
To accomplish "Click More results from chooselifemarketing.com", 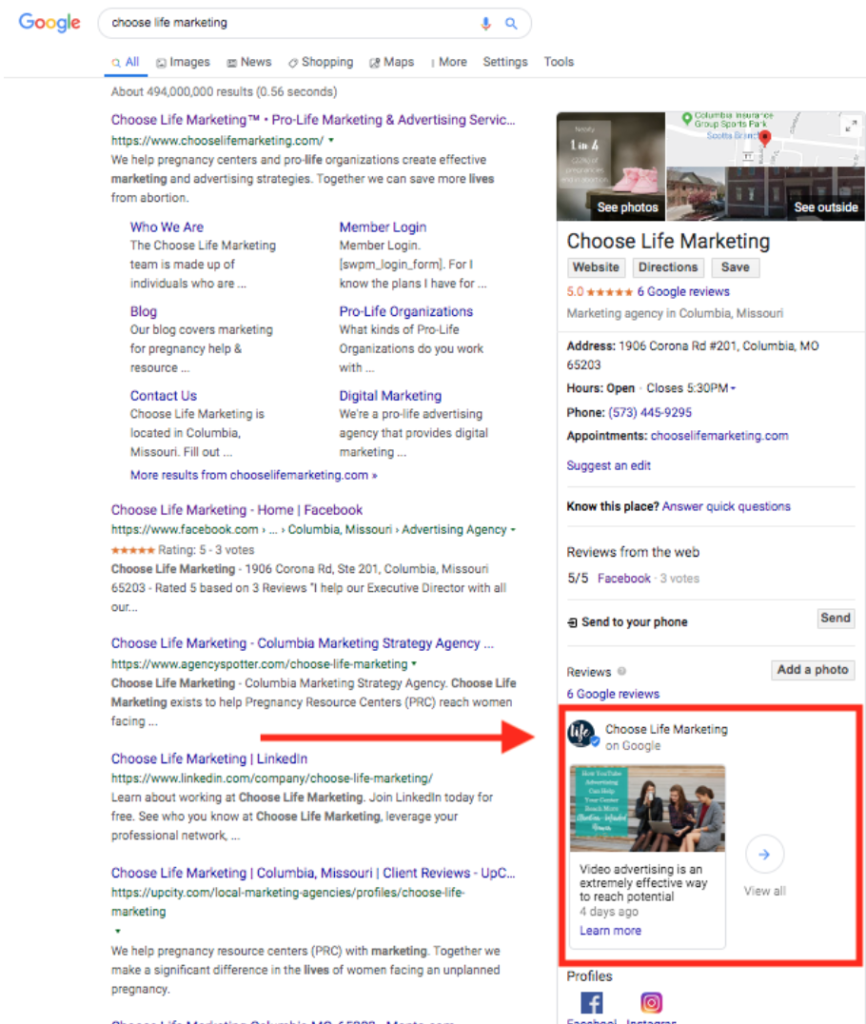I will [253, 475].
